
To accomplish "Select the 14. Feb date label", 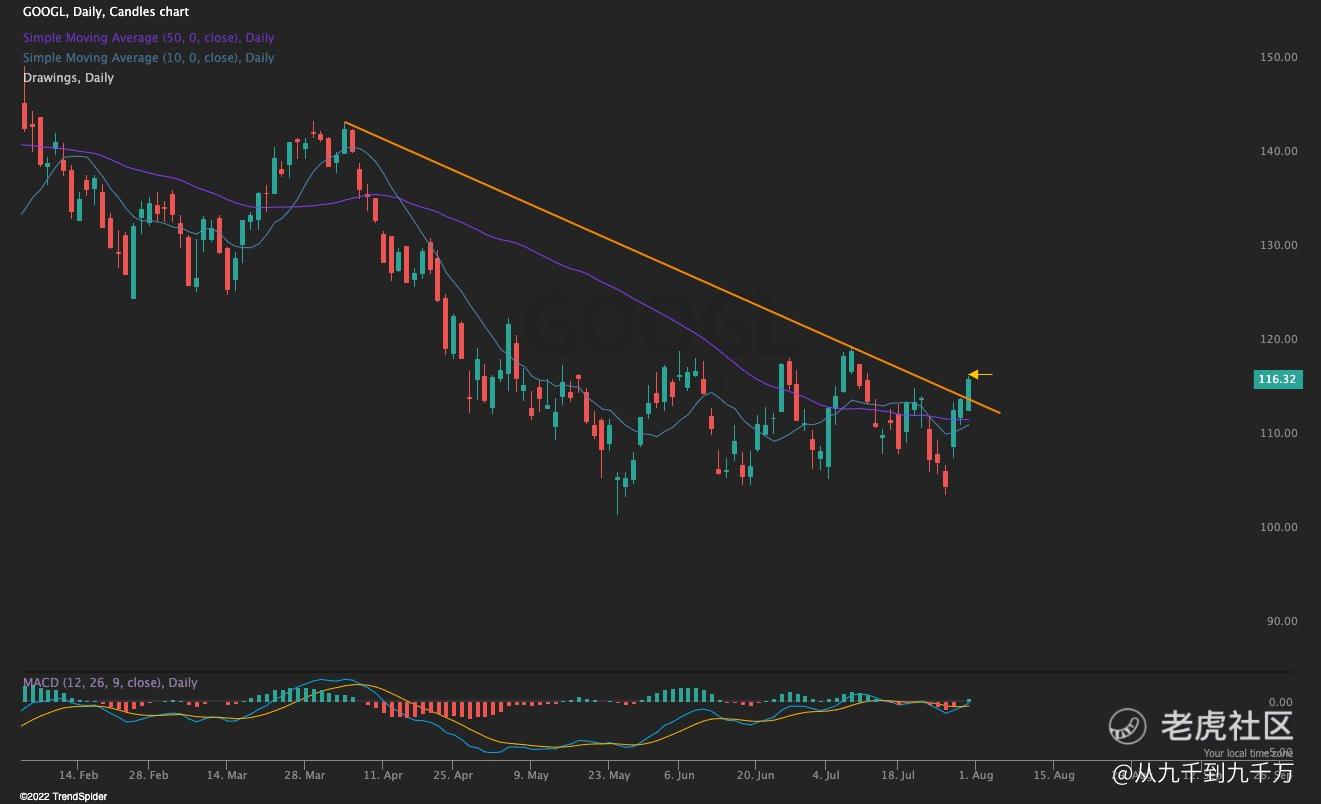I will (78, 775).
